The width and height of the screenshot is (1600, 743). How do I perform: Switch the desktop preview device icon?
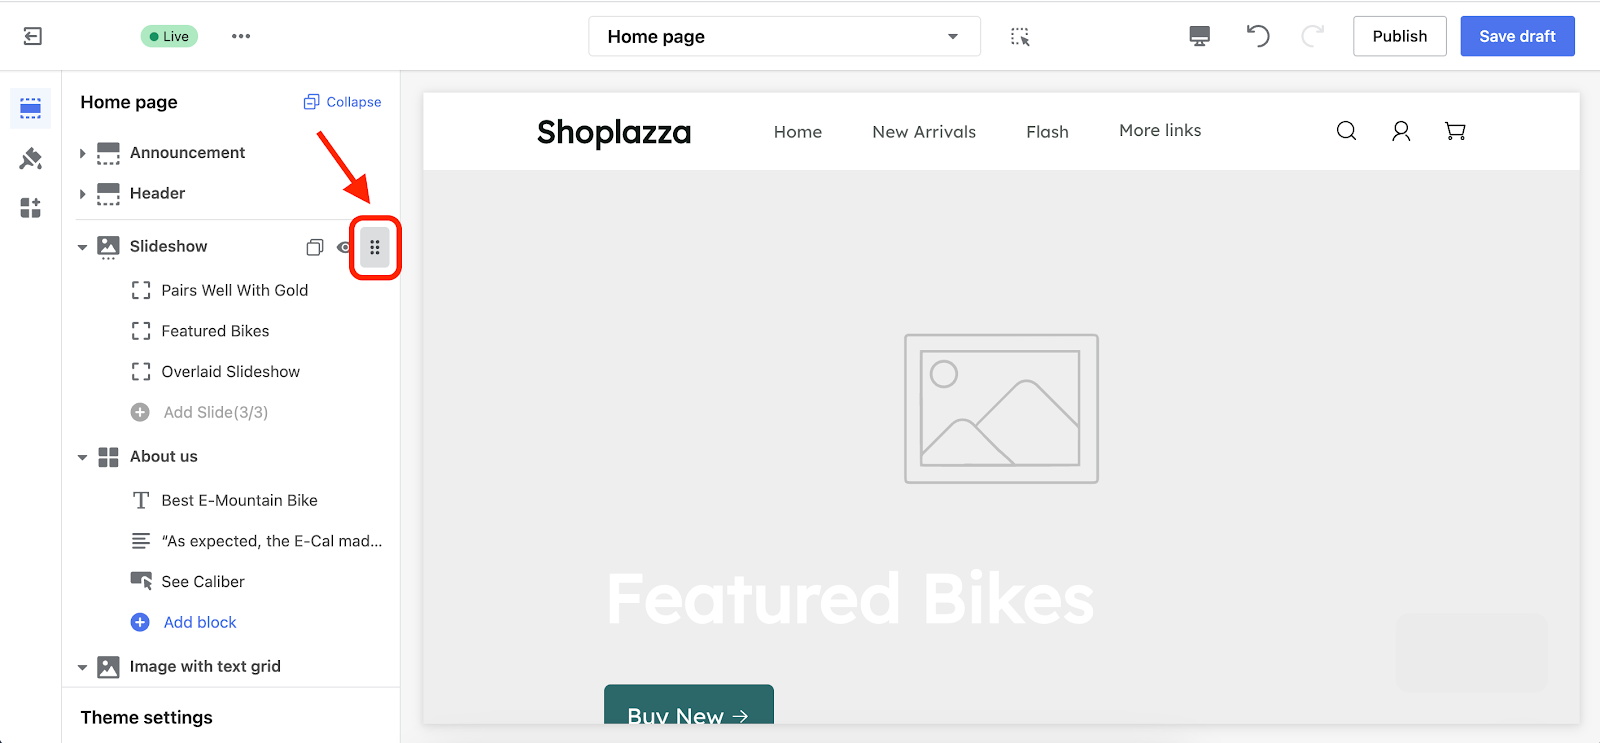click(x=1199, y=37)
